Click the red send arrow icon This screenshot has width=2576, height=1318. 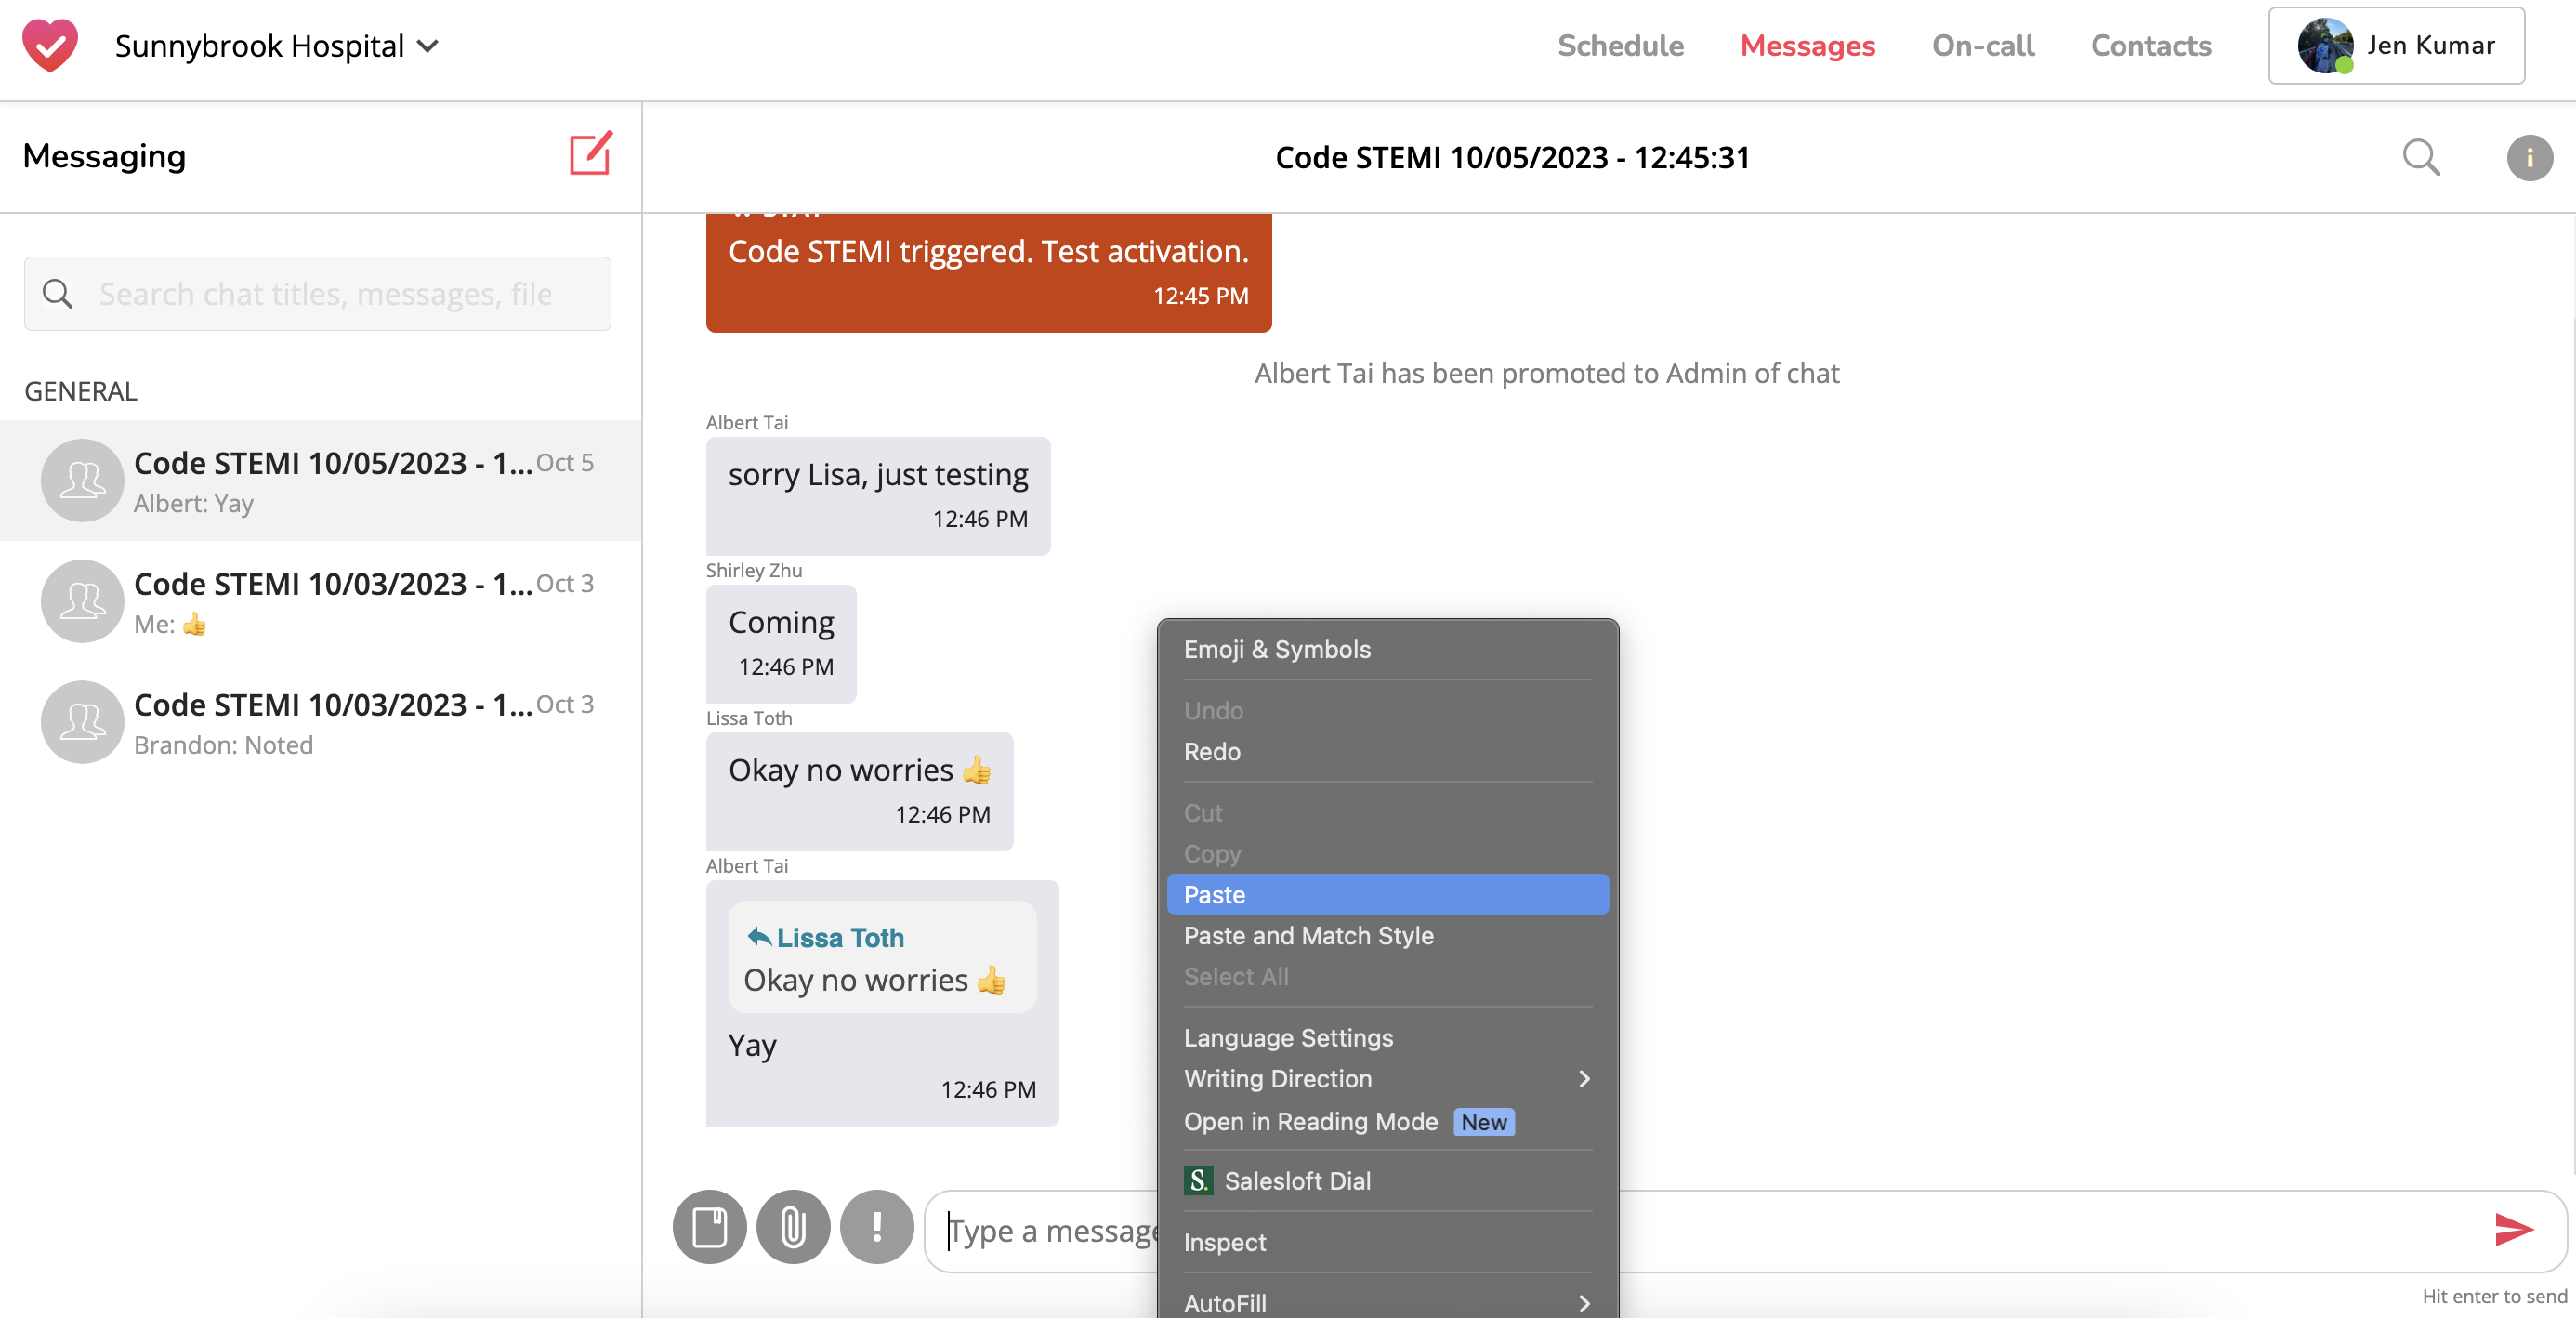pyautogui.click(x=2513, y=1229)
